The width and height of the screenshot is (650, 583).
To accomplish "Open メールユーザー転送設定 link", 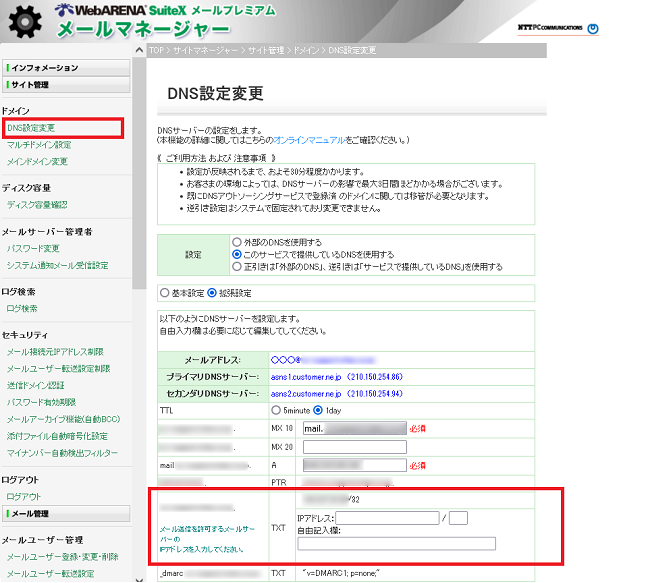I will pos(50,573).
